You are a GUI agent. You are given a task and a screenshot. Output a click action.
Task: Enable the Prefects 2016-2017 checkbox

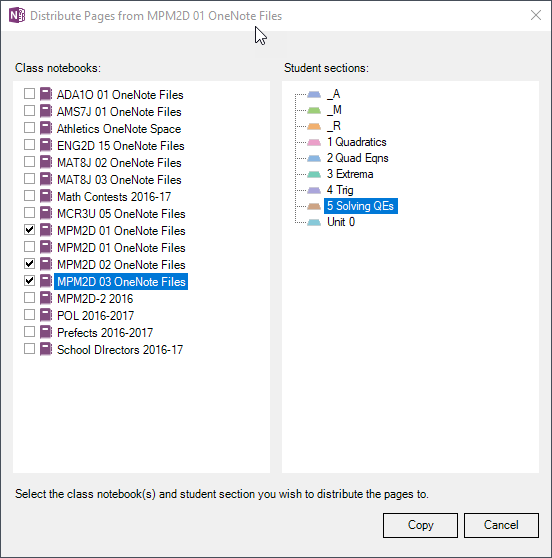tap(30, 332)
